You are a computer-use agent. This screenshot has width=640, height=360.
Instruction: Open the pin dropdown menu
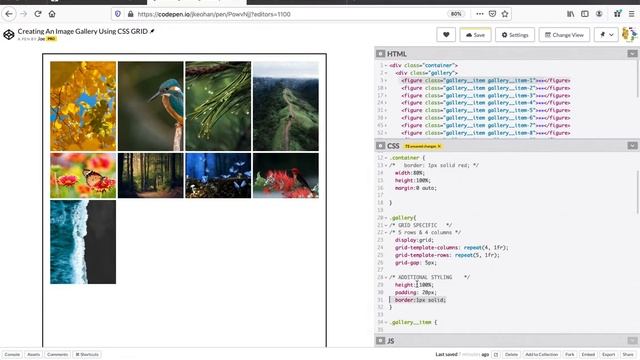coord(606,35)
